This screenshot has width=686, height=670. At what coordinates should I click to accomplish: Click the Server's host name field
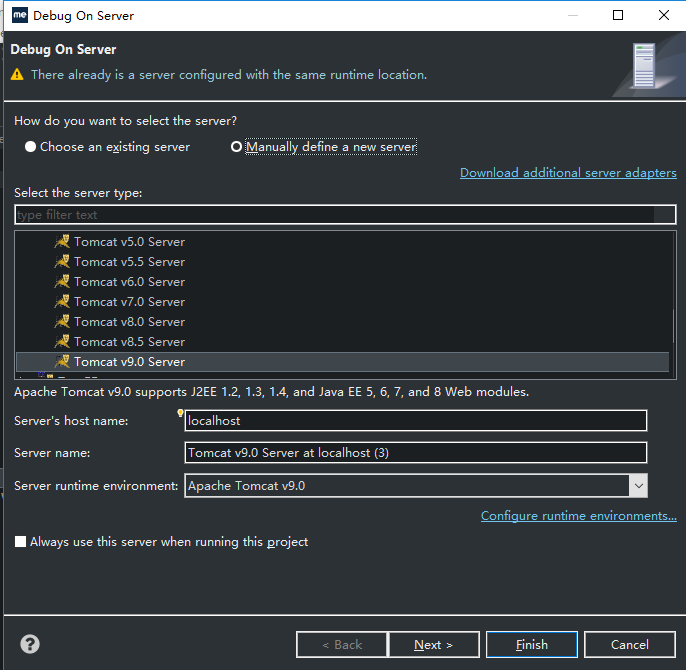click(x=416, y=421)
